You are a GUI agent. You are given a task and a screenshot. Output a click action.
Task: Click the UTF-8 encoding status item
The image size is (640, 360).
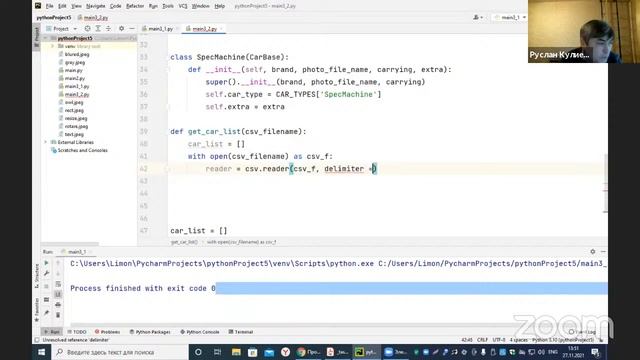pos(499,340)
